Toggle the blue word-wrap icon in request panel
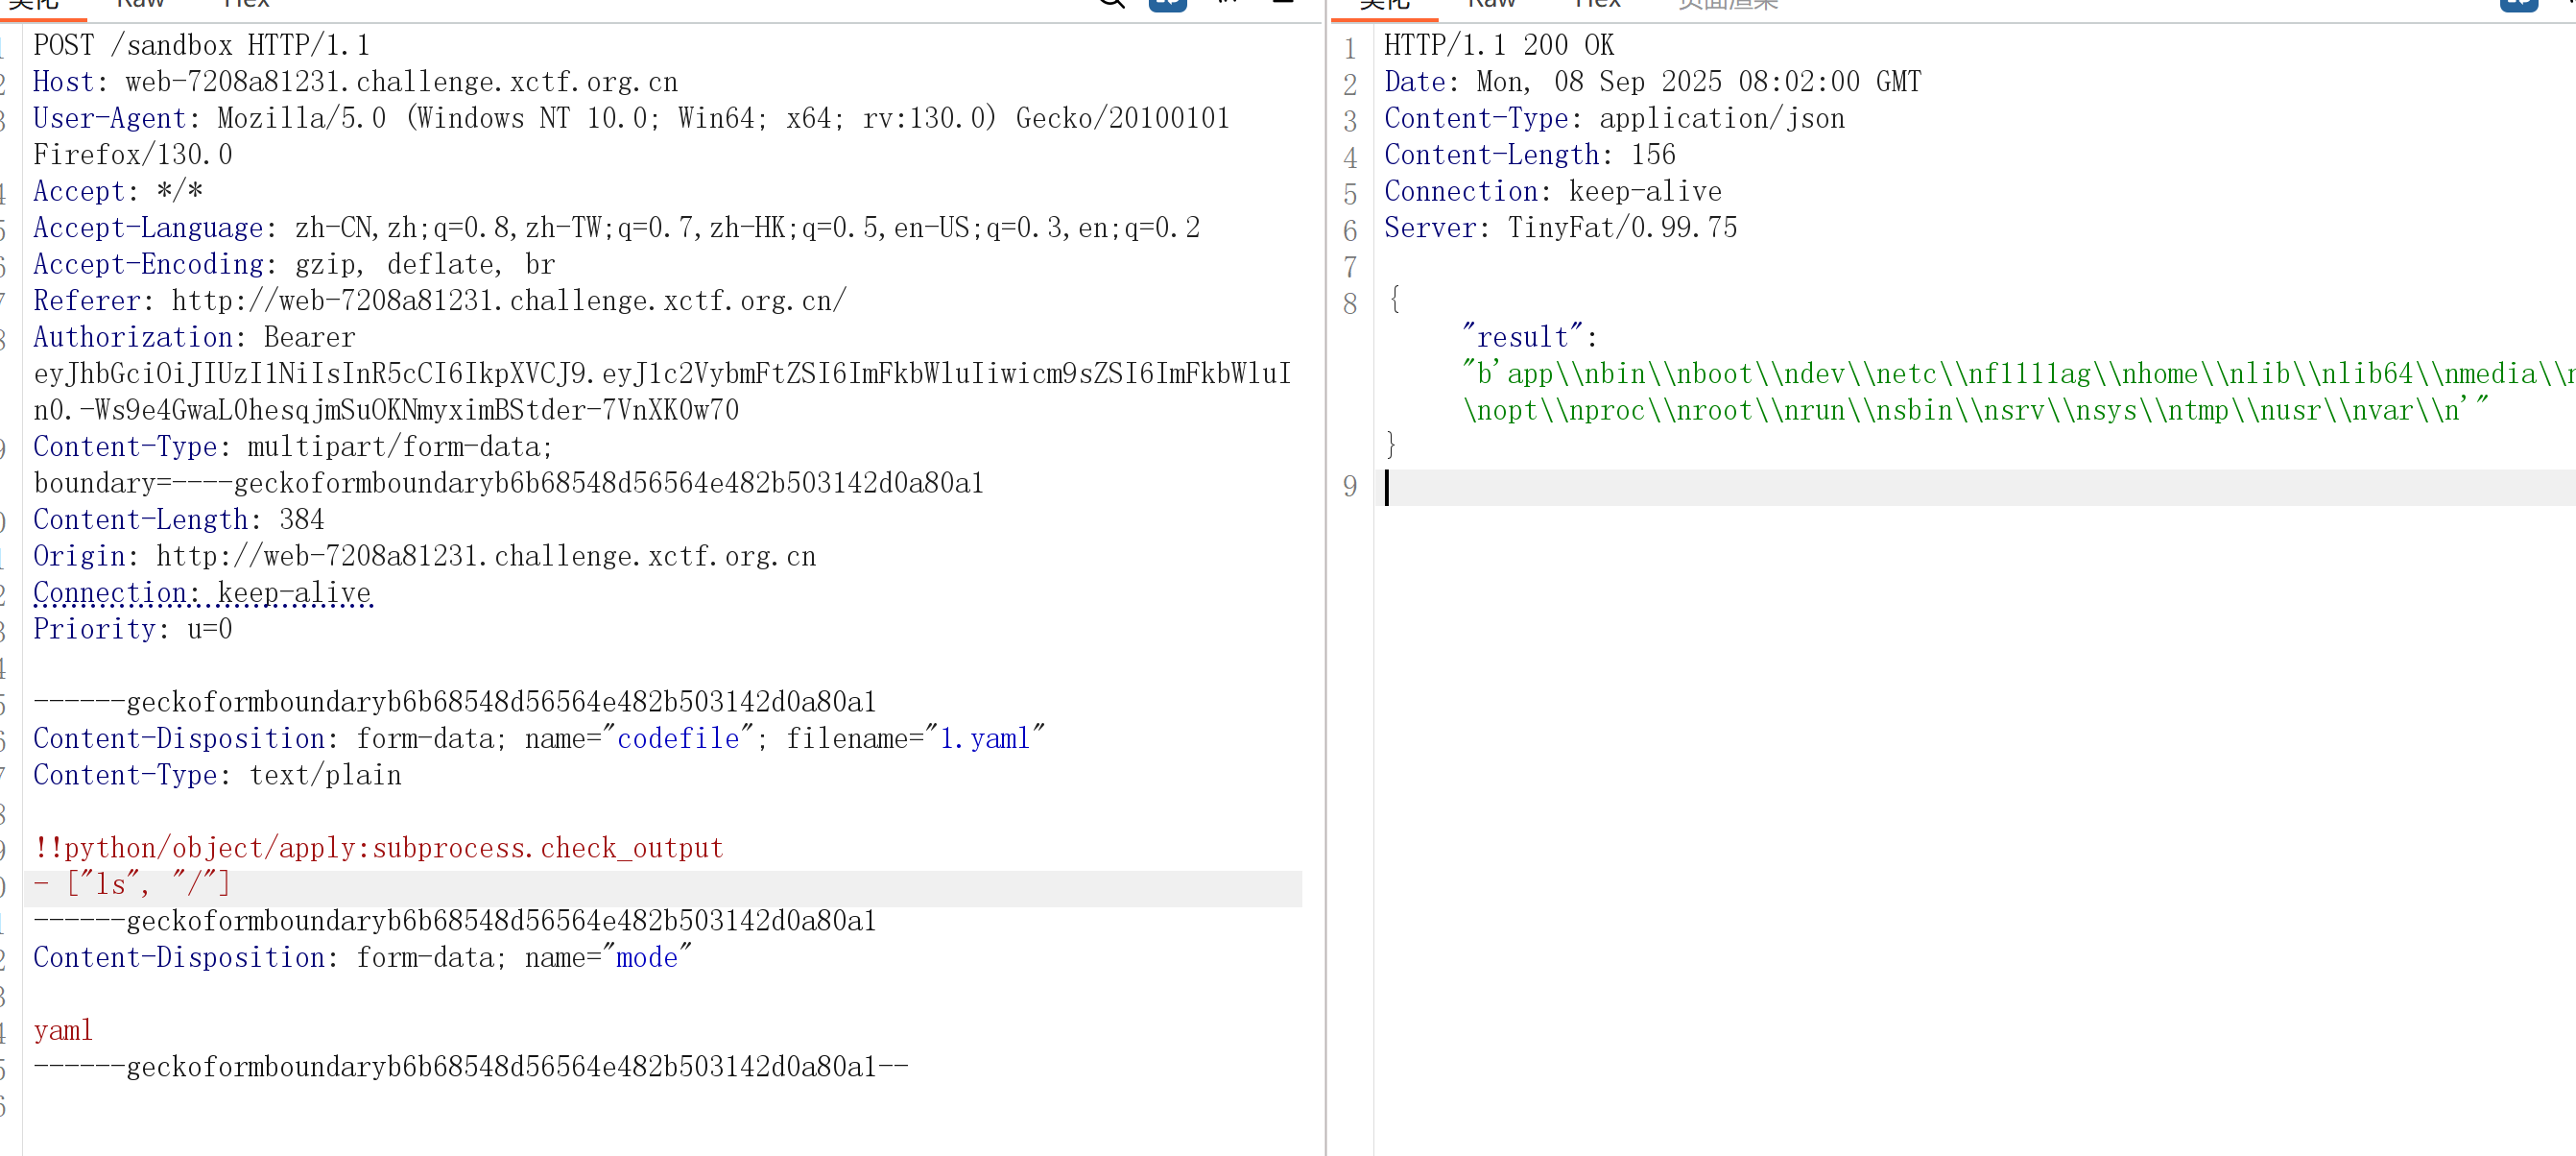2576x1156 pixels. 1167,3
